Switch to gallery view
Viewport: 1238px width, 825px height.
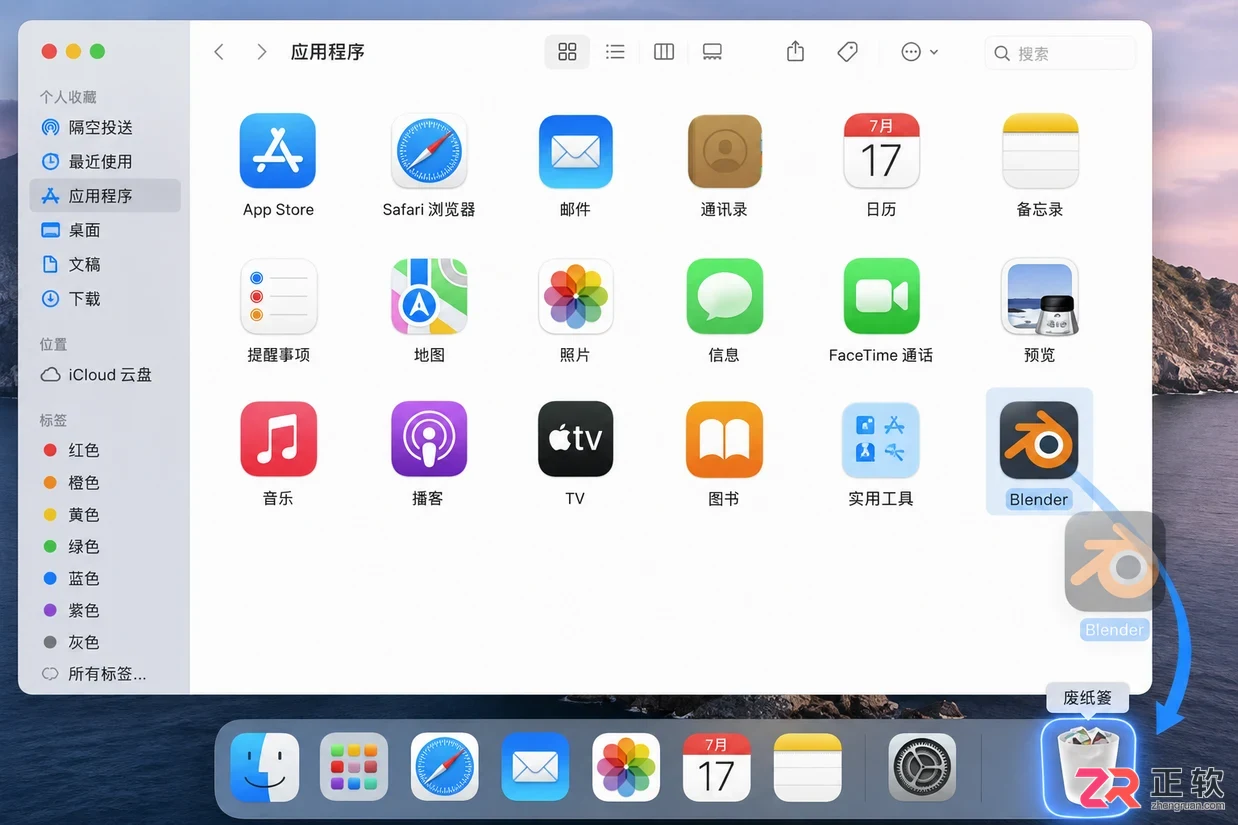[x=712, y=52]
